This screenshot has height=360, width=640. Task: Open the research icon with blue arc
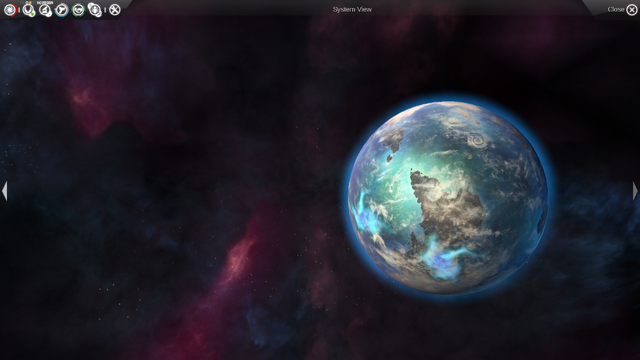pyautogui.click(x=62, y=9)
